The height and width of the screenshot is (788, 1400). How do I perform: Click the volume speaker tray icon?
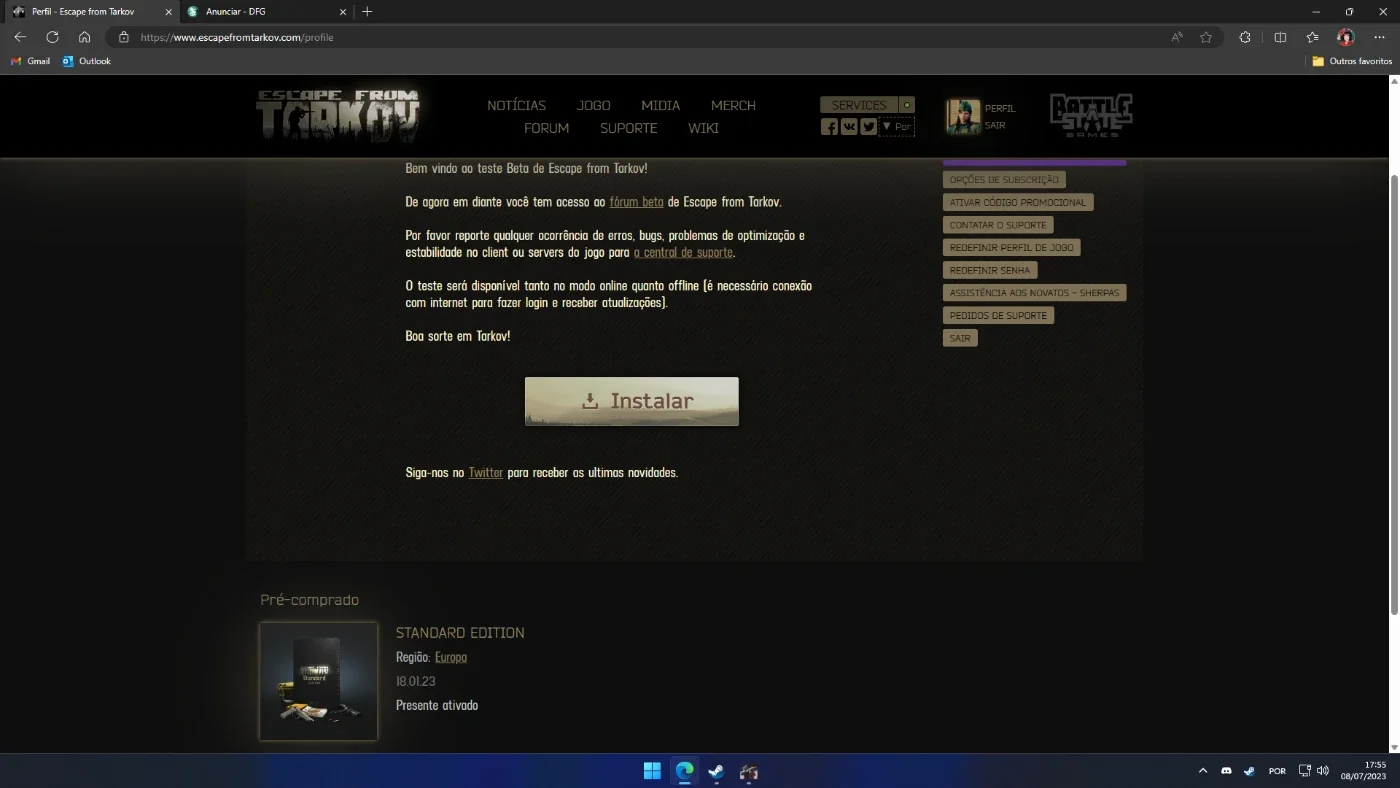click(1323, 771)
